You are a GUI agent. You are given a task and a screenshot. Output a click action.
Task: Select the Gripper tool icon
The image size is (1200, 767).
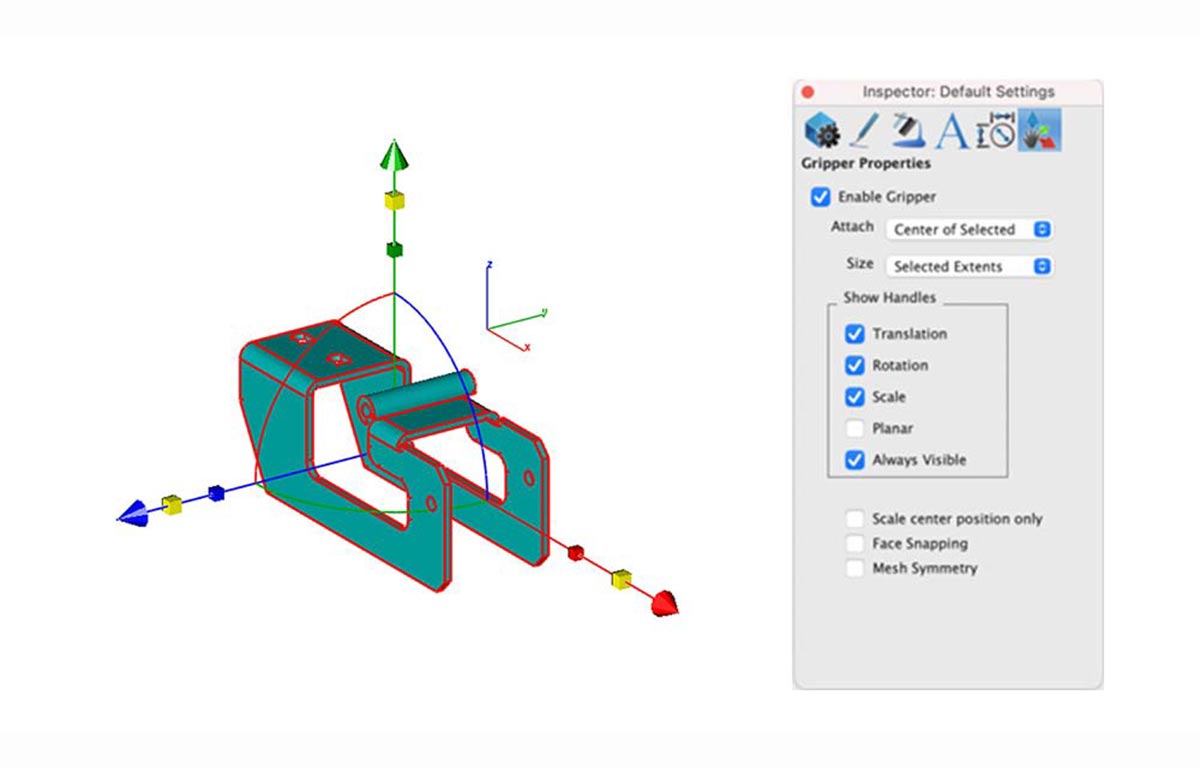point(1040,130)
